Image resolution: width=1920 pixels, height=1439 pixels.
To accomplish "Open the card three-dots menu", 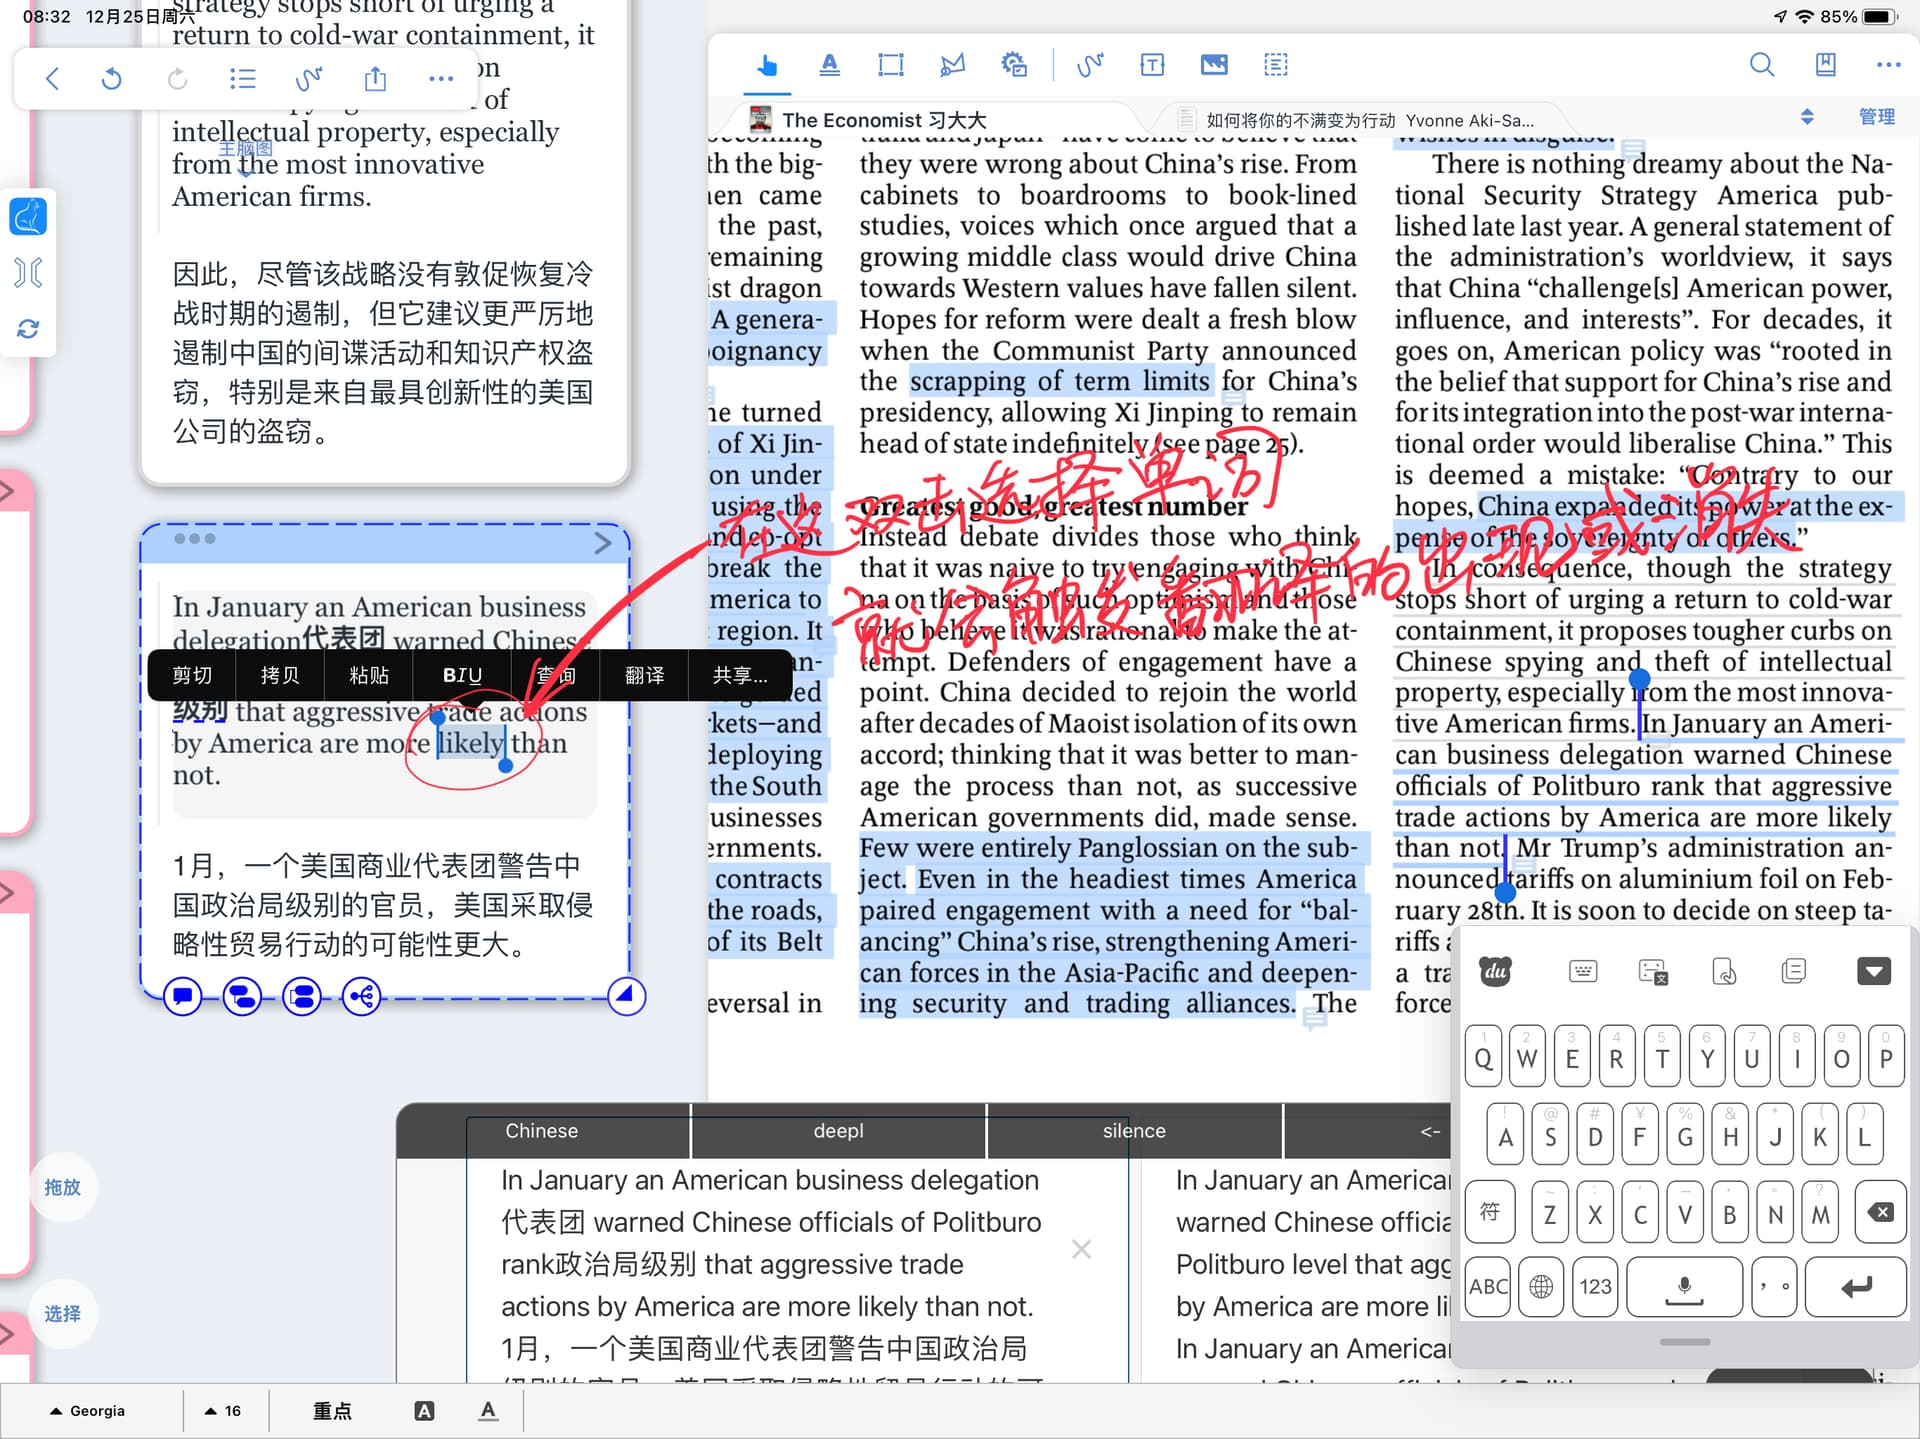I will (194, 539).
